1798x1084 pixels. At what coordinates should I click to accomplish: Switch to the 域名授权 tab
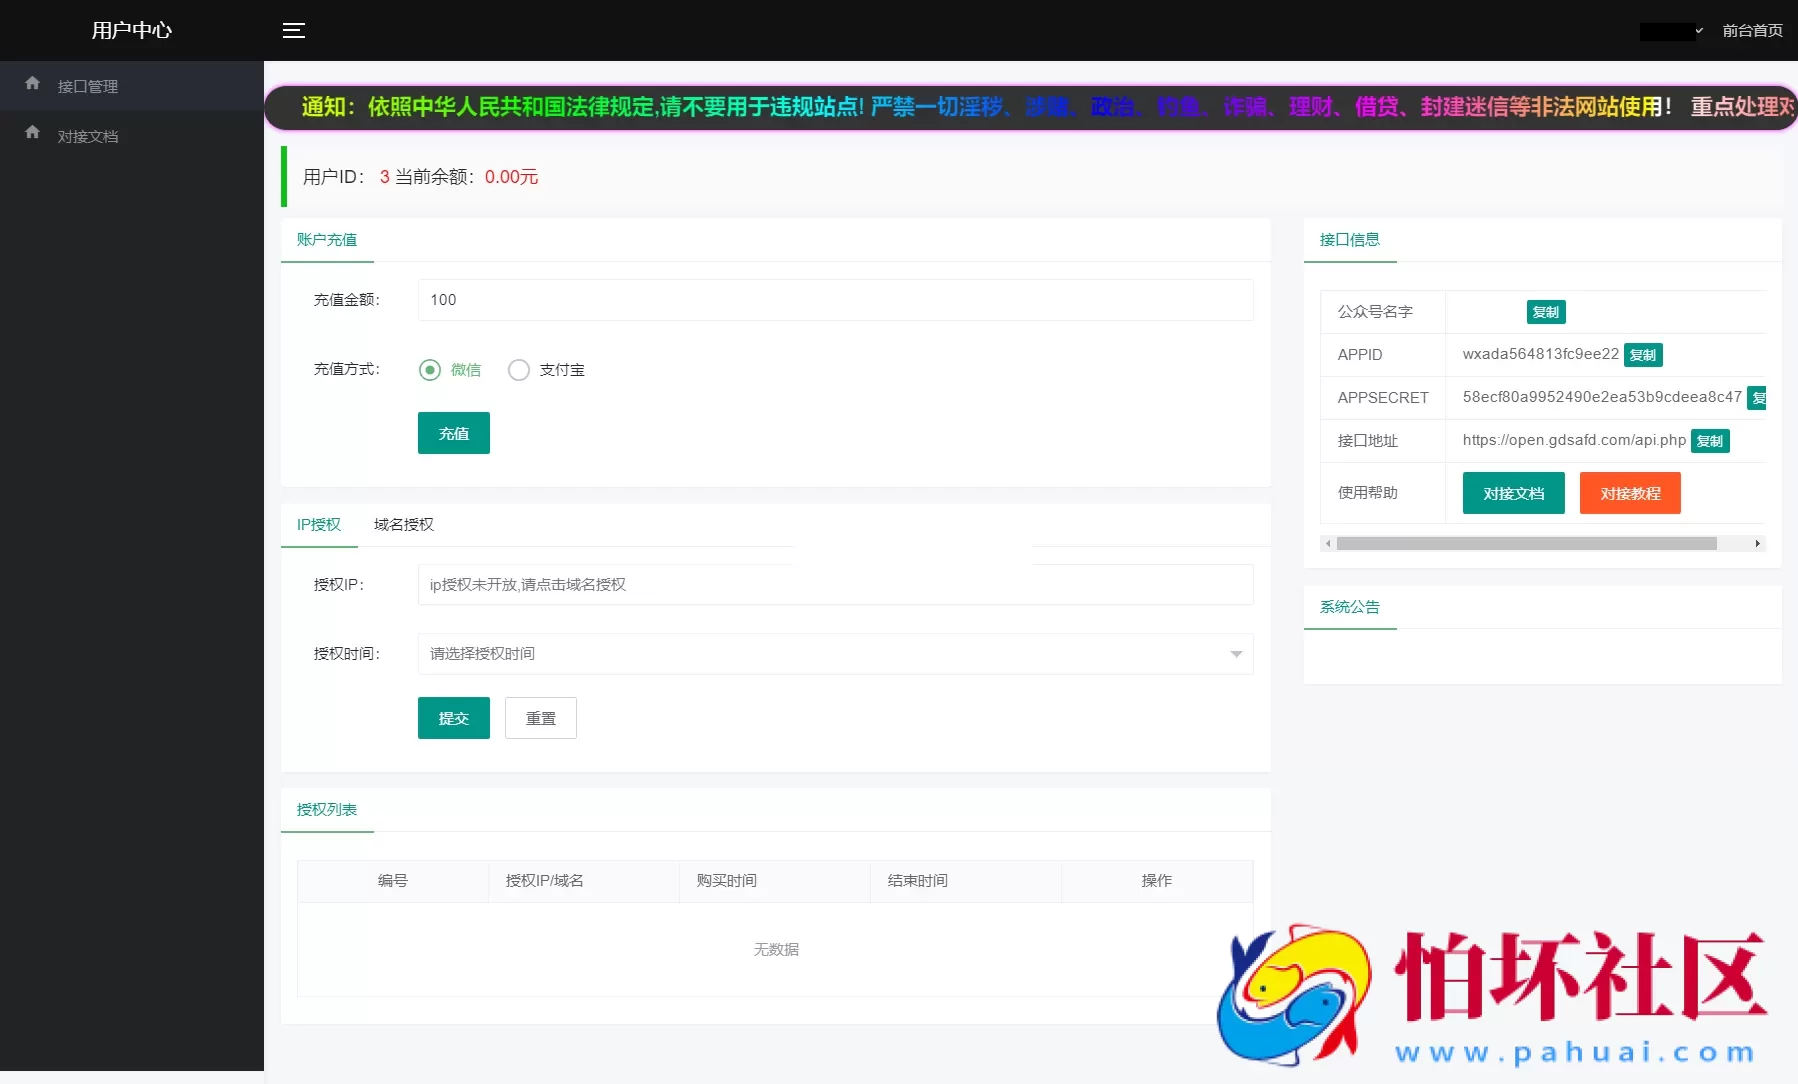(x=402, y=524)
